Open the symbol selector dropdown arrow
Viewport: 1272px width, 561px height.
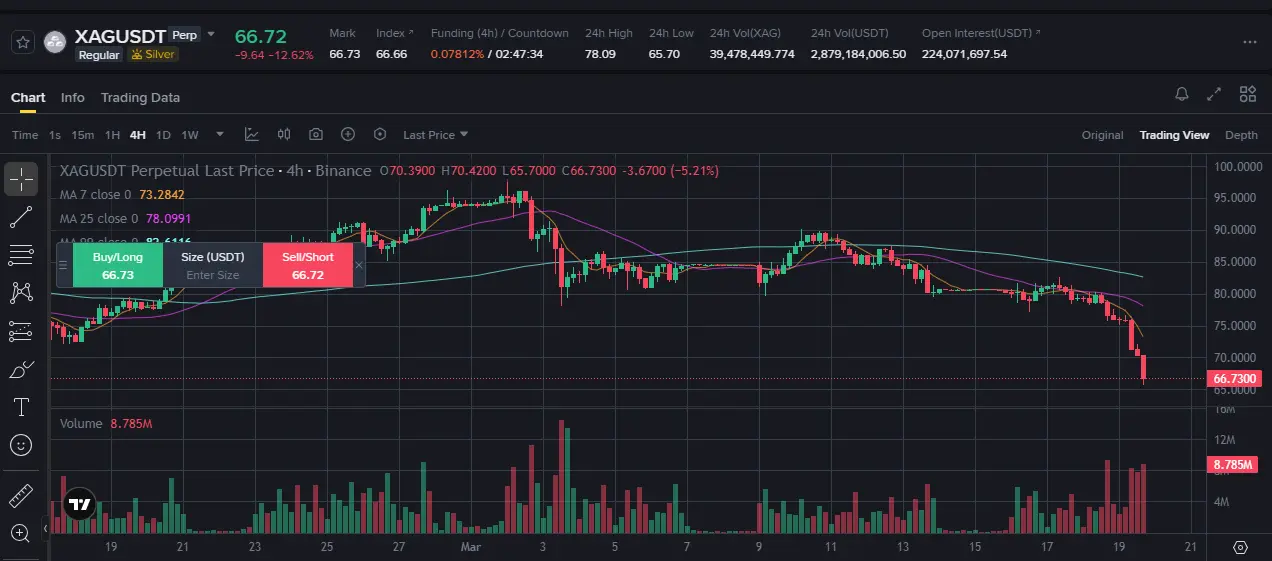point(210,35)
